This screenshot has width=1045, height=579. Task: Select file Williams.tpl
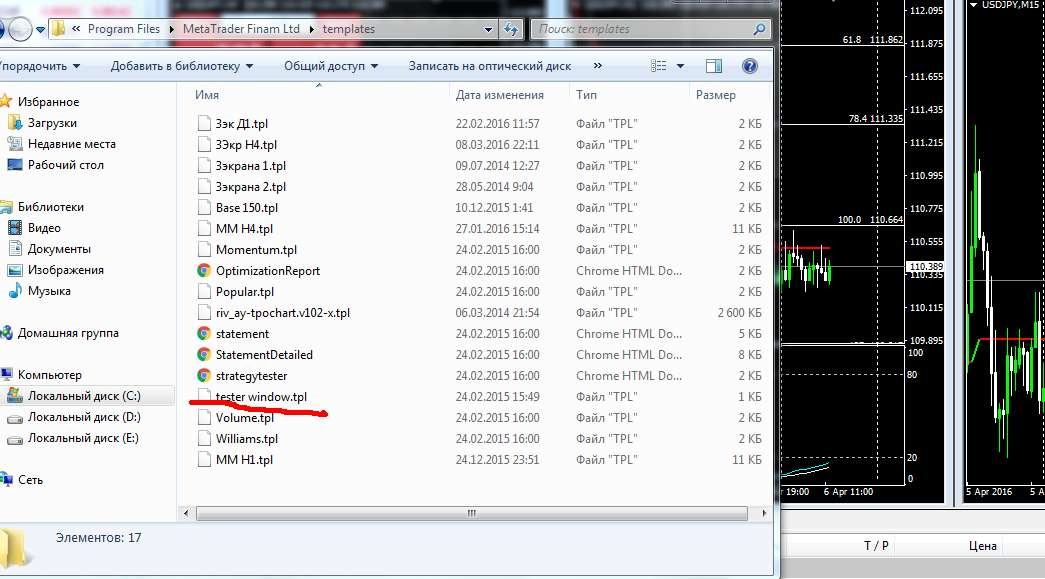click(x=247, y=438)
